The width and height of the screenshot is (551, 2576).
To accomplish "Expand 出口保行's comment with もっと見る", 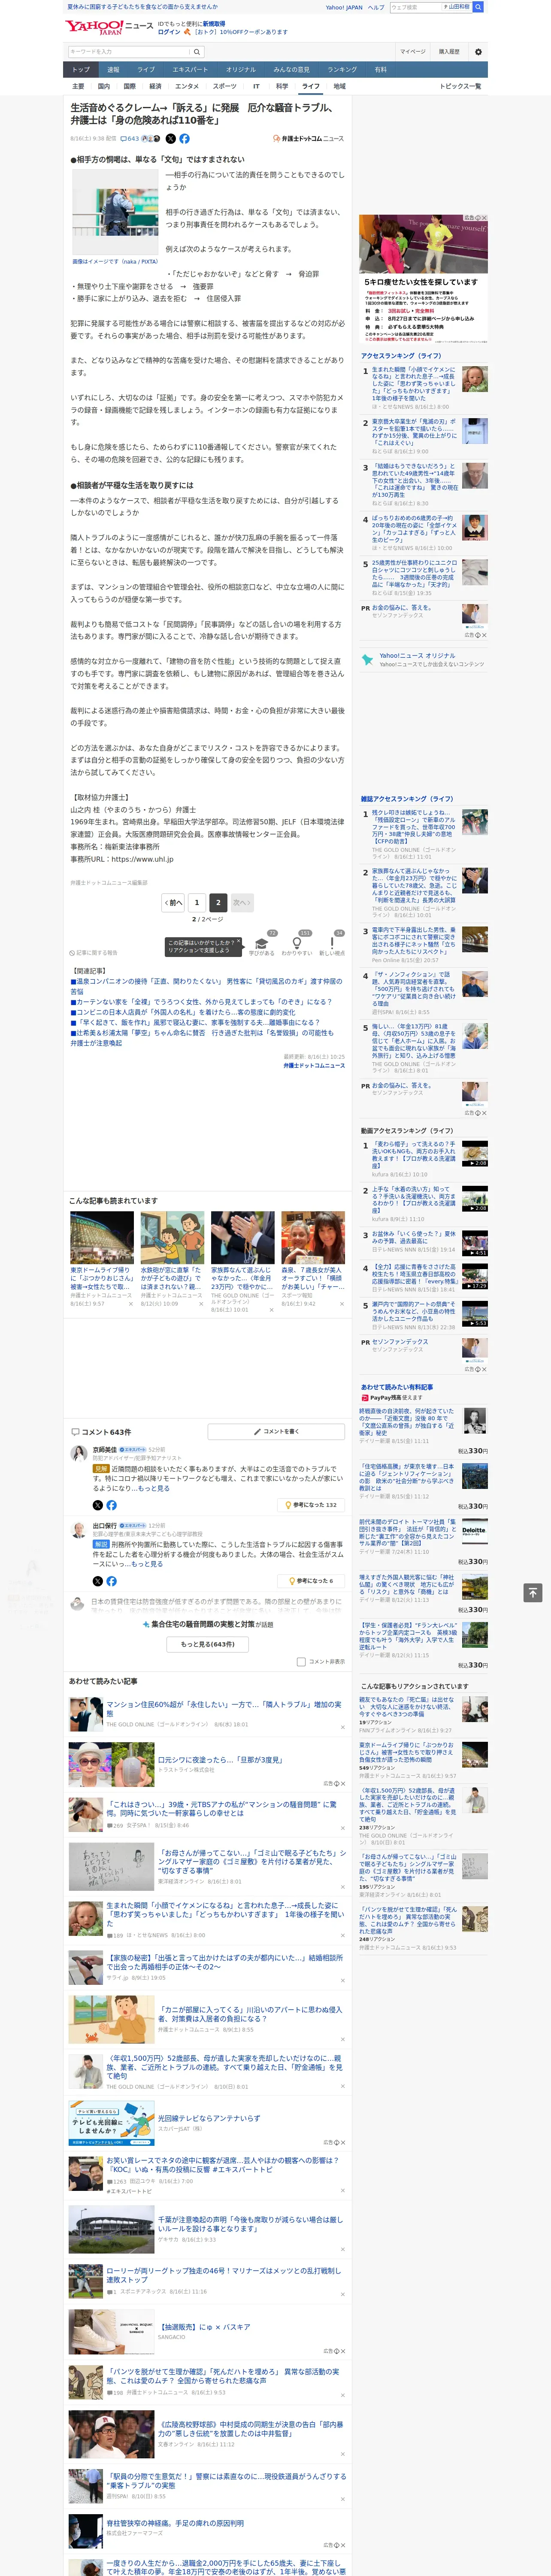I will pyautogui.click(x=147, y=1564).
